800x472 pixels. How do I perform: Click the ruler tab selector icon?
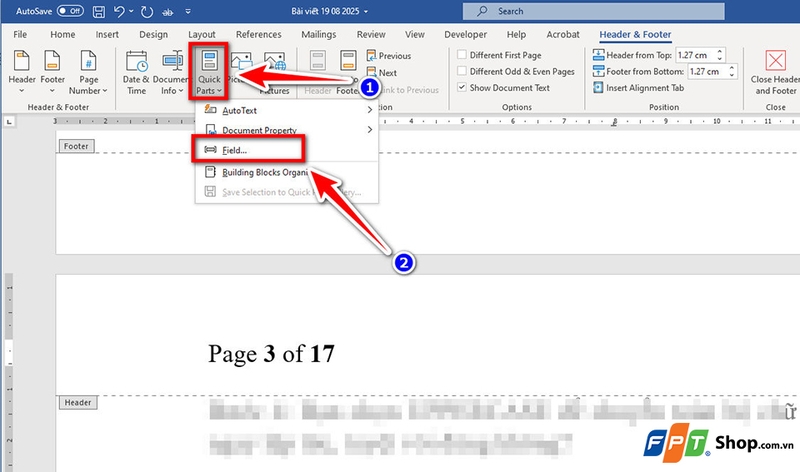click(x=9, y=121)
